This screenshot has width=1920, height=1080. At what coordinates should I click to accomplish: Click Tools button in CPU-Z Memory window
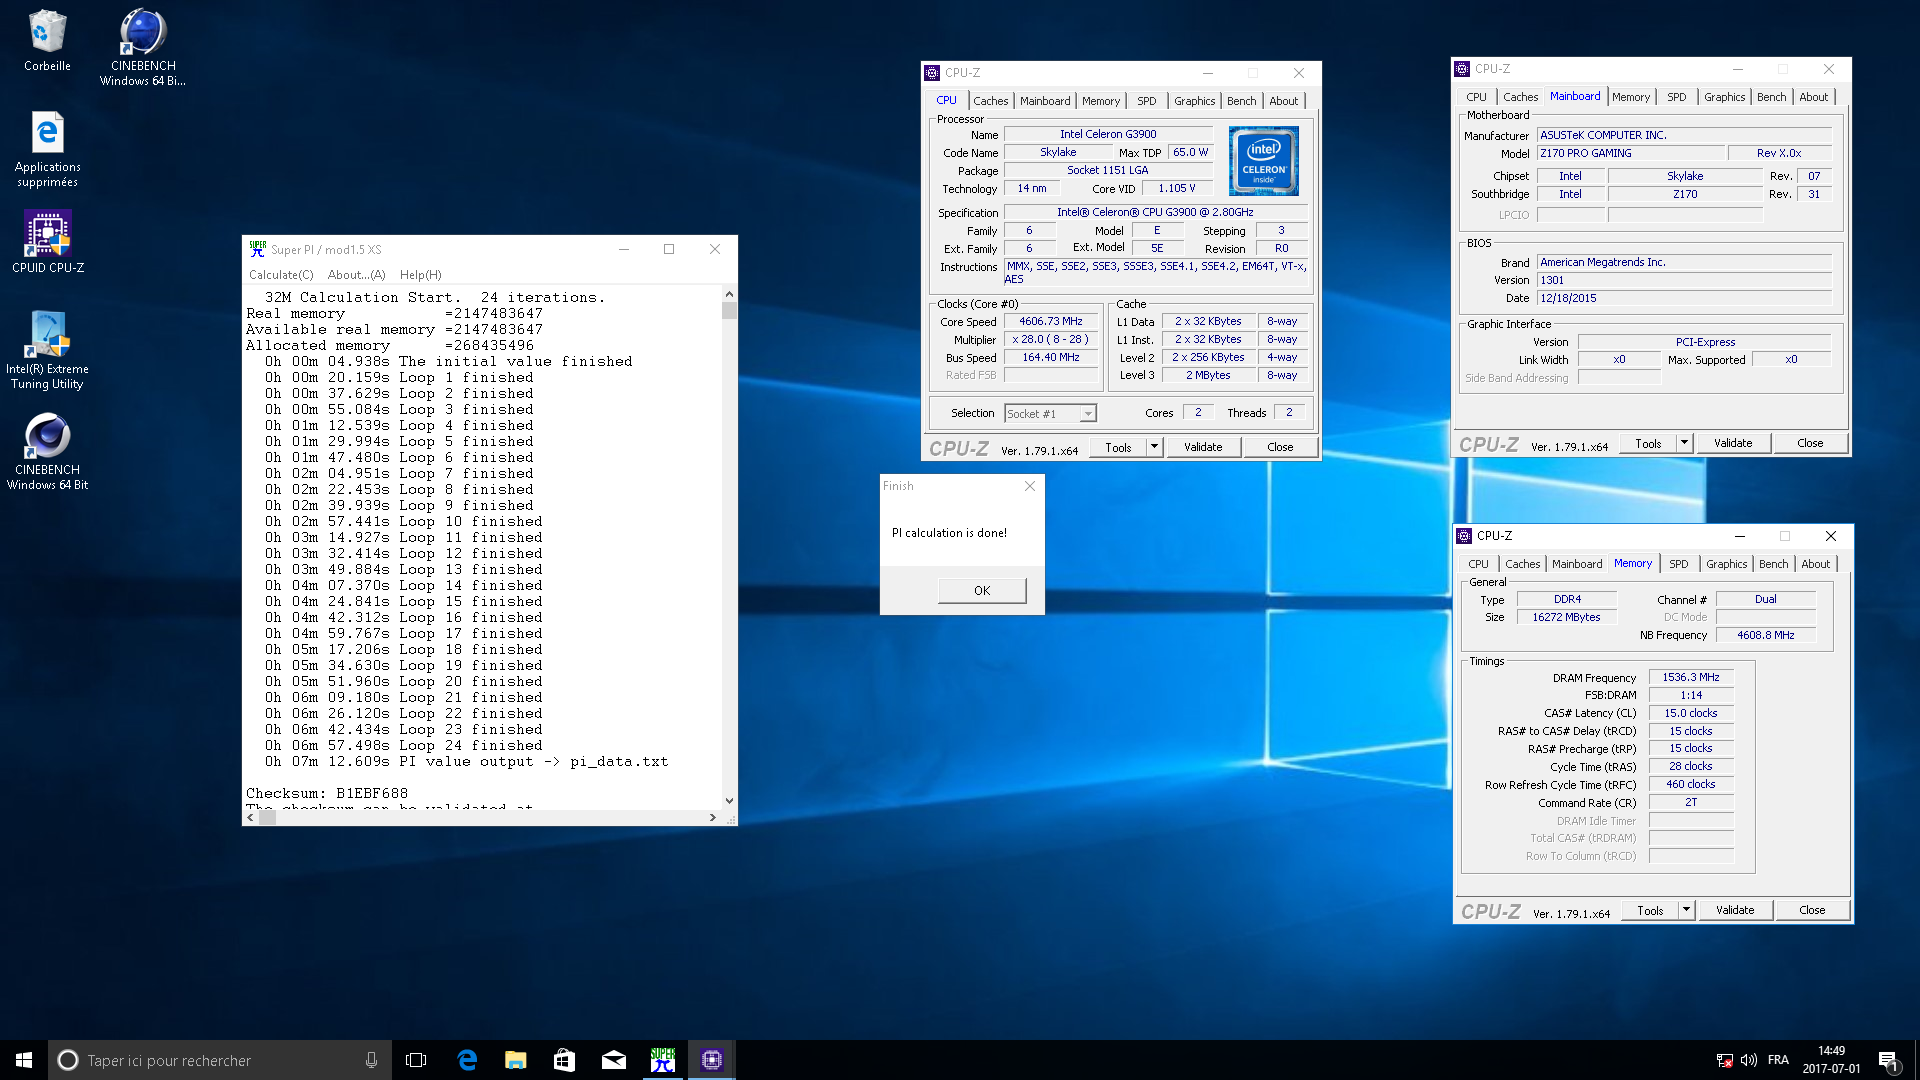(1650, 910)
